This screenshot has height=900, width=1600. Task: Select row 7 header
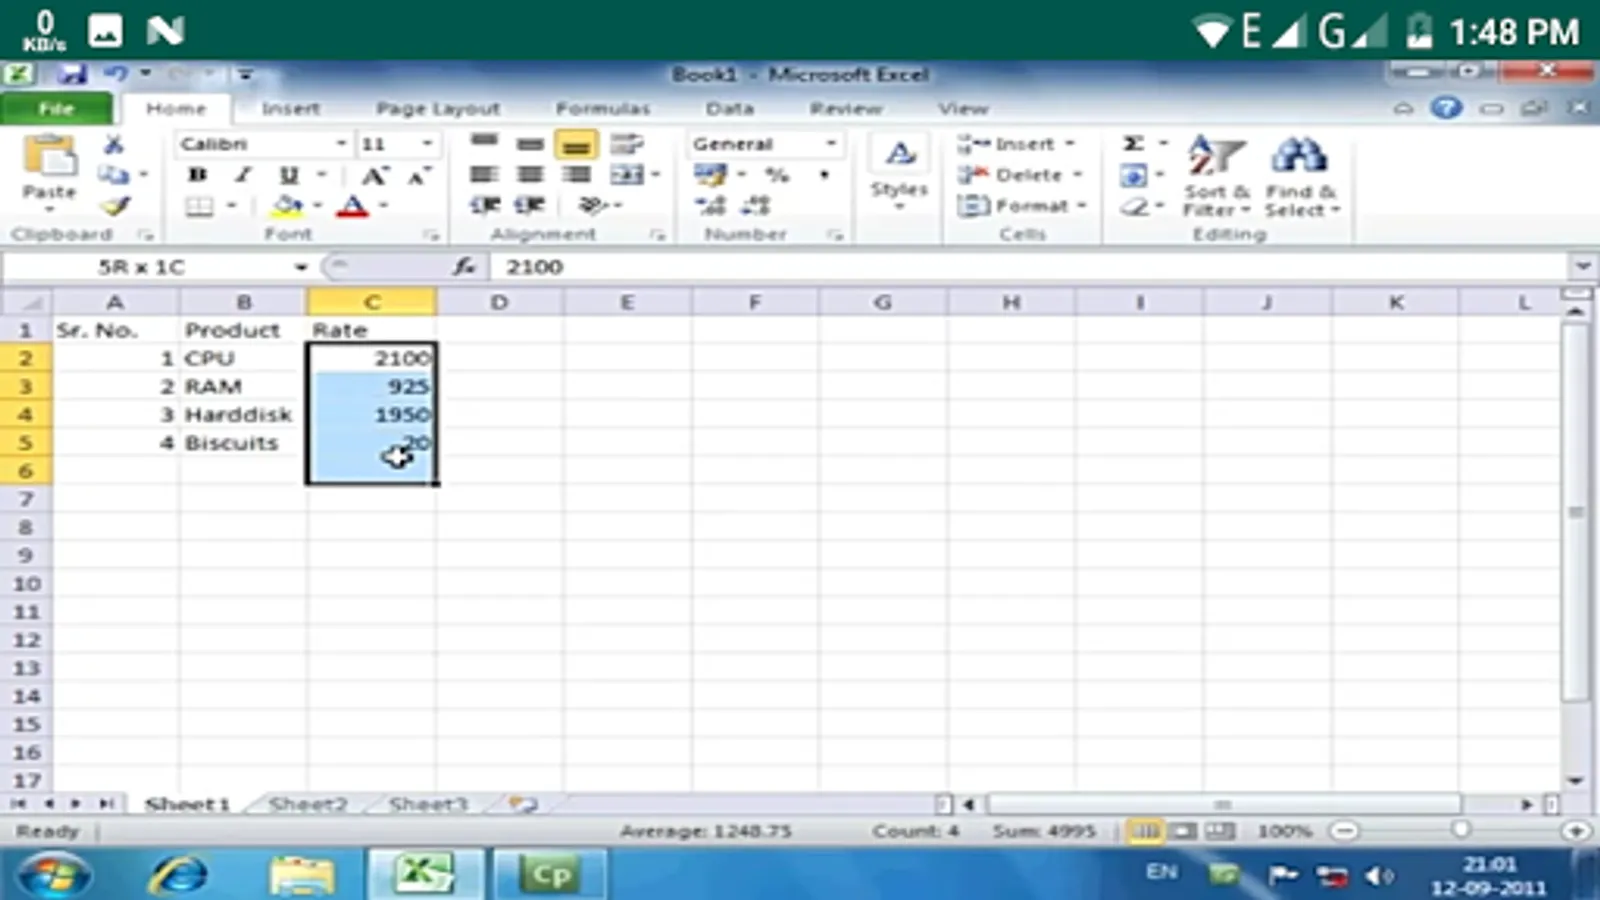26,499
